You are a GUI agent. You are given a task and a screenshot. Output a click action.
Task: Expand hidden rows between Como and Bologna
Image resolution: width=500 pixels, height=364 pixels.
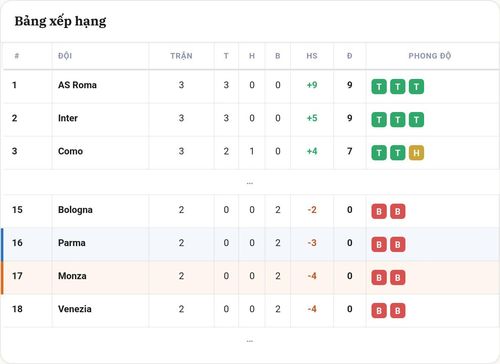pyautogui.click(x=250, y=183)
